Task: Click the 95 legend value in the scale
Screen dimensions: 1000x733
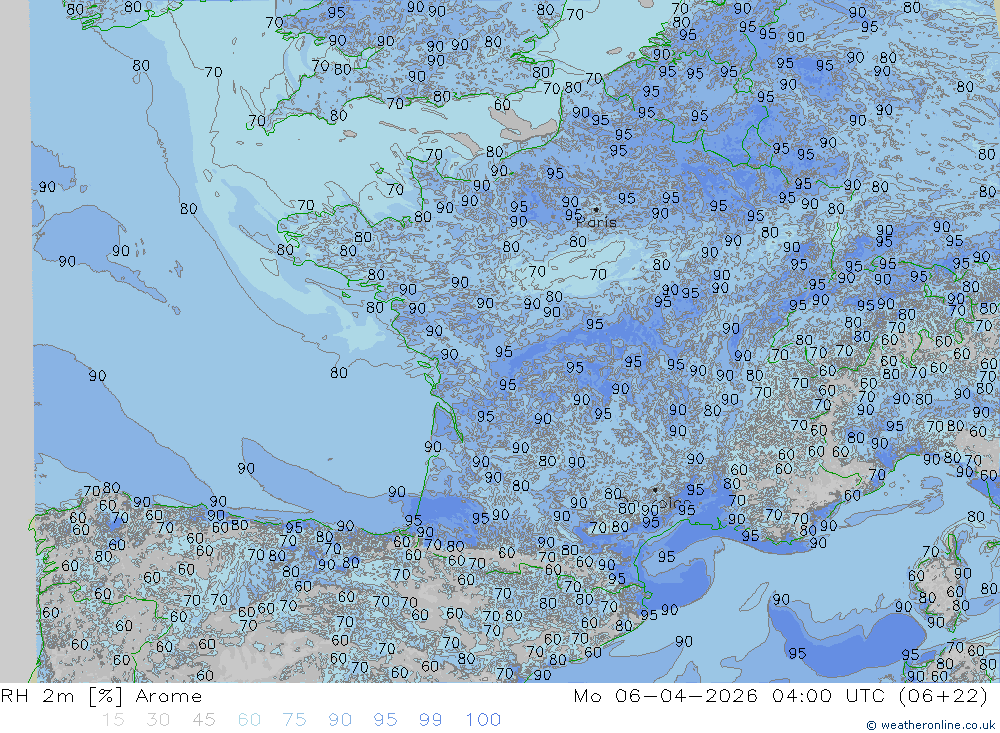Action: (x=385, y=720)
